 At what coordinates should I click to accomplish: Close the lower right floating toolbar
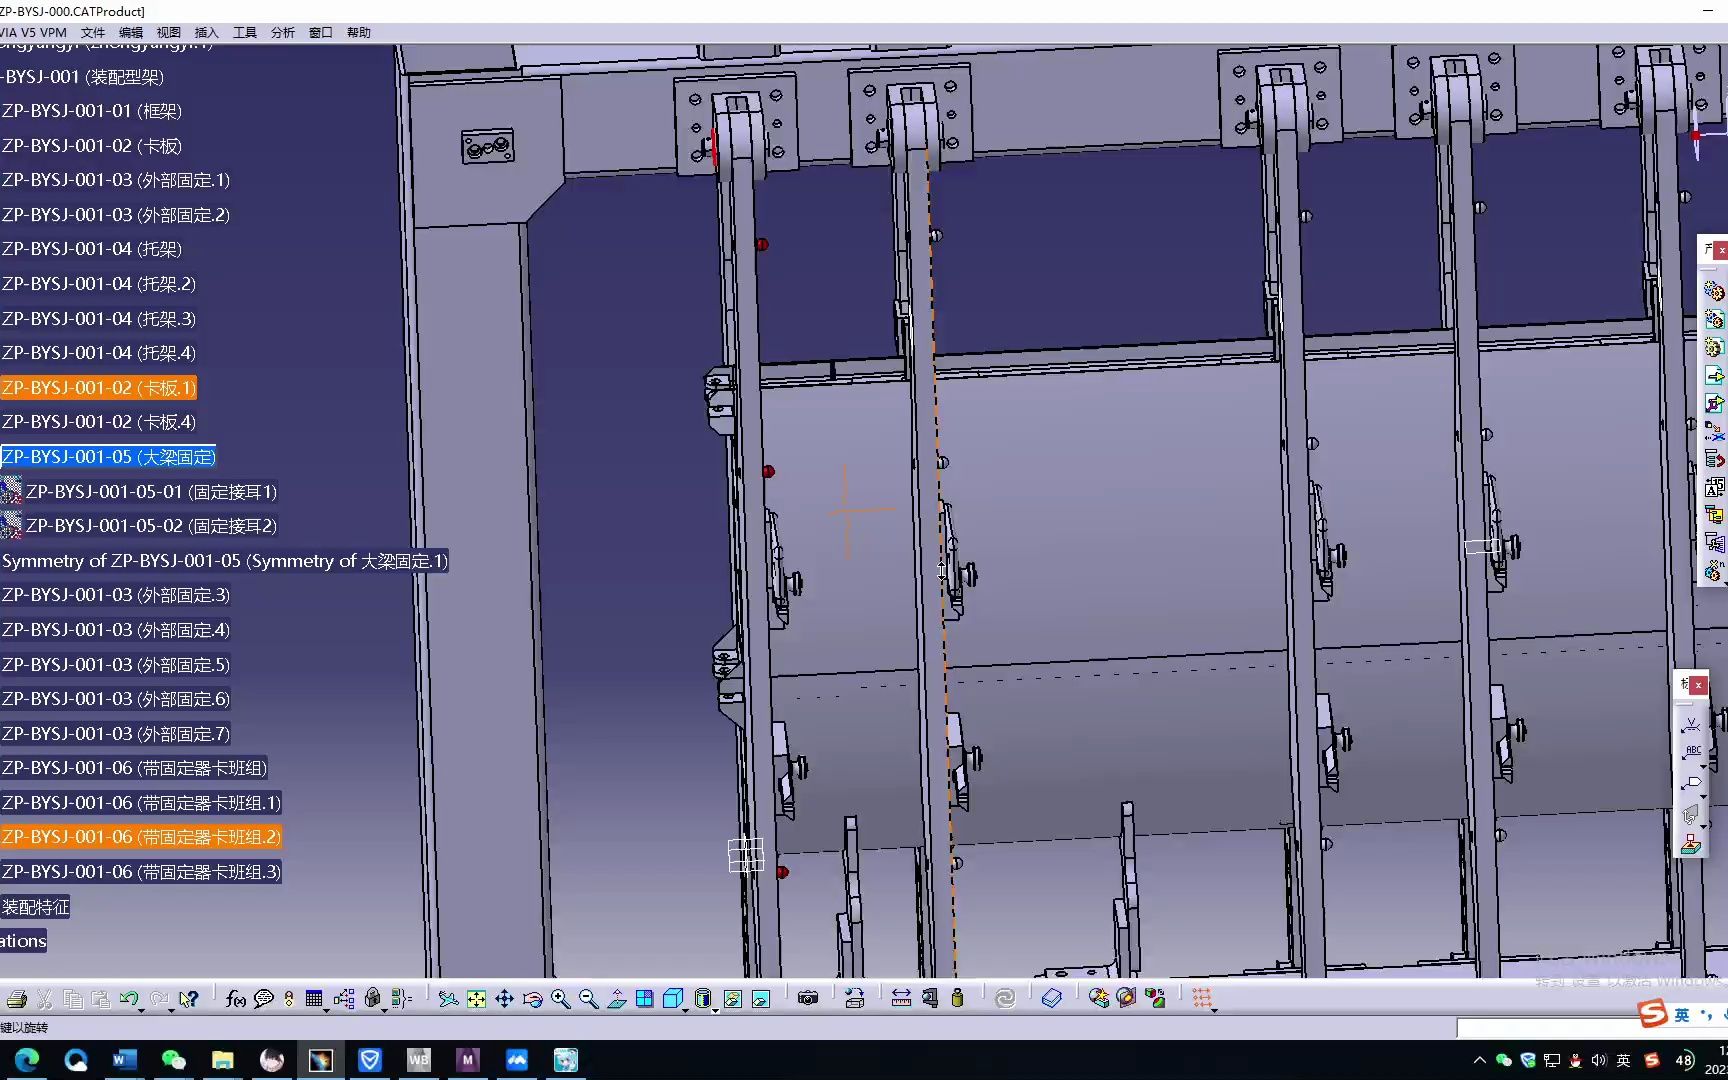[1698, 685]
